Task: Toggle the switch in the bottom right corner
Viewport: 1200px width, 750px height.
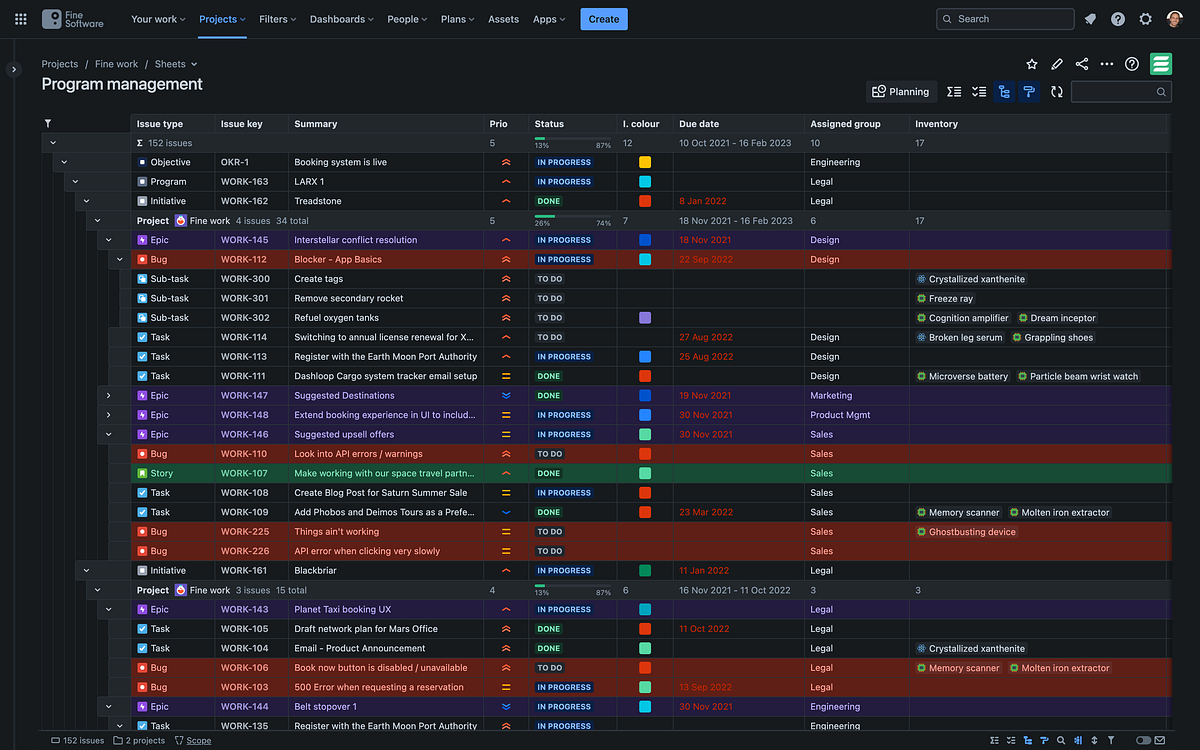Action: click(x=1144, y=739)
